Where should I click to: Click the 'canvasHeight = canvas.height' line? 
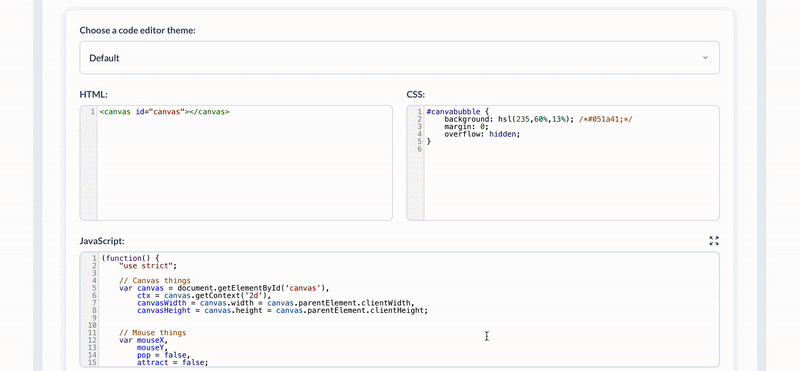[x=283, y=310]
